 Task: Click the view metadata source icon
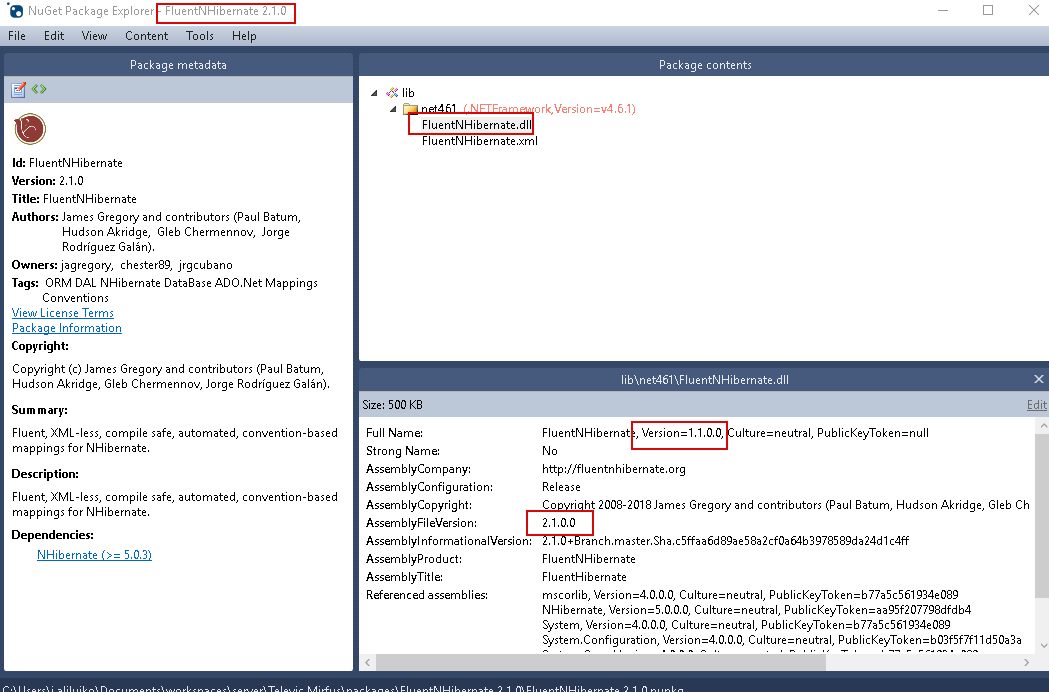pos(39,89)
